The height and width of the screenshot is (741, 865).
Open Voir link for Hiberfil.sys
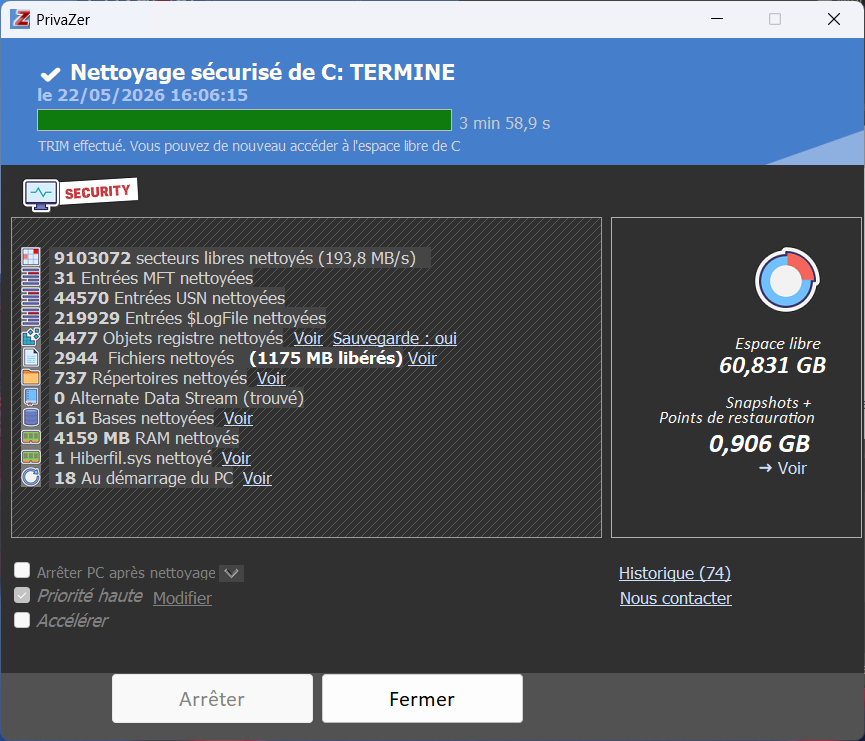point(236,458)
